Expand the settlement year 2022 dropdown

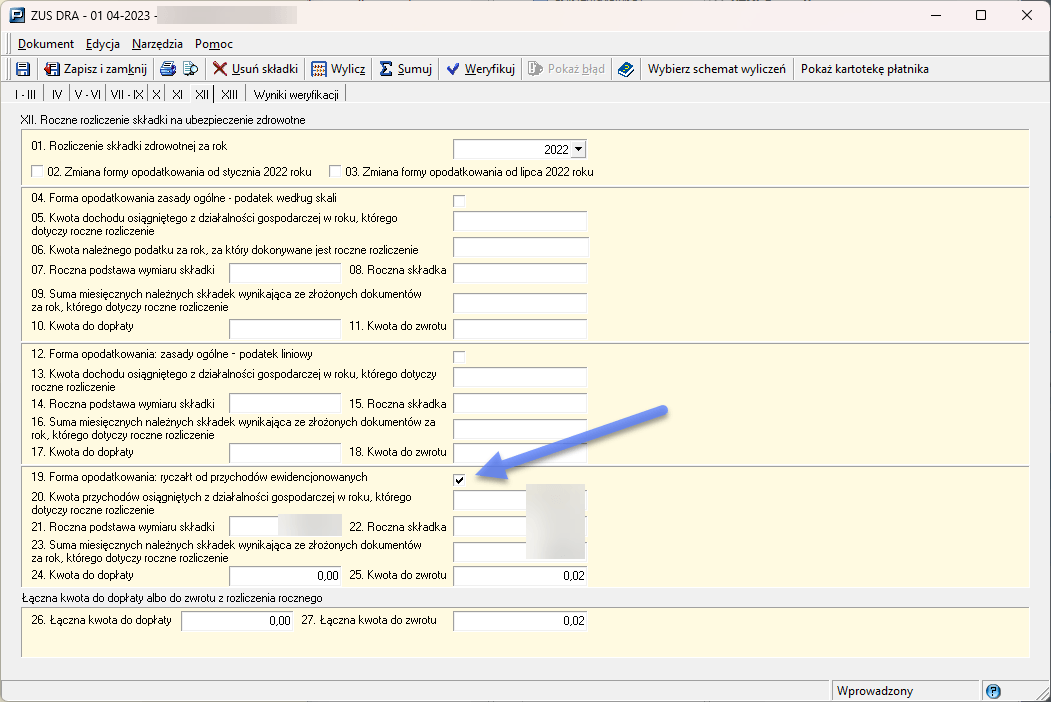tap(578, 150)
